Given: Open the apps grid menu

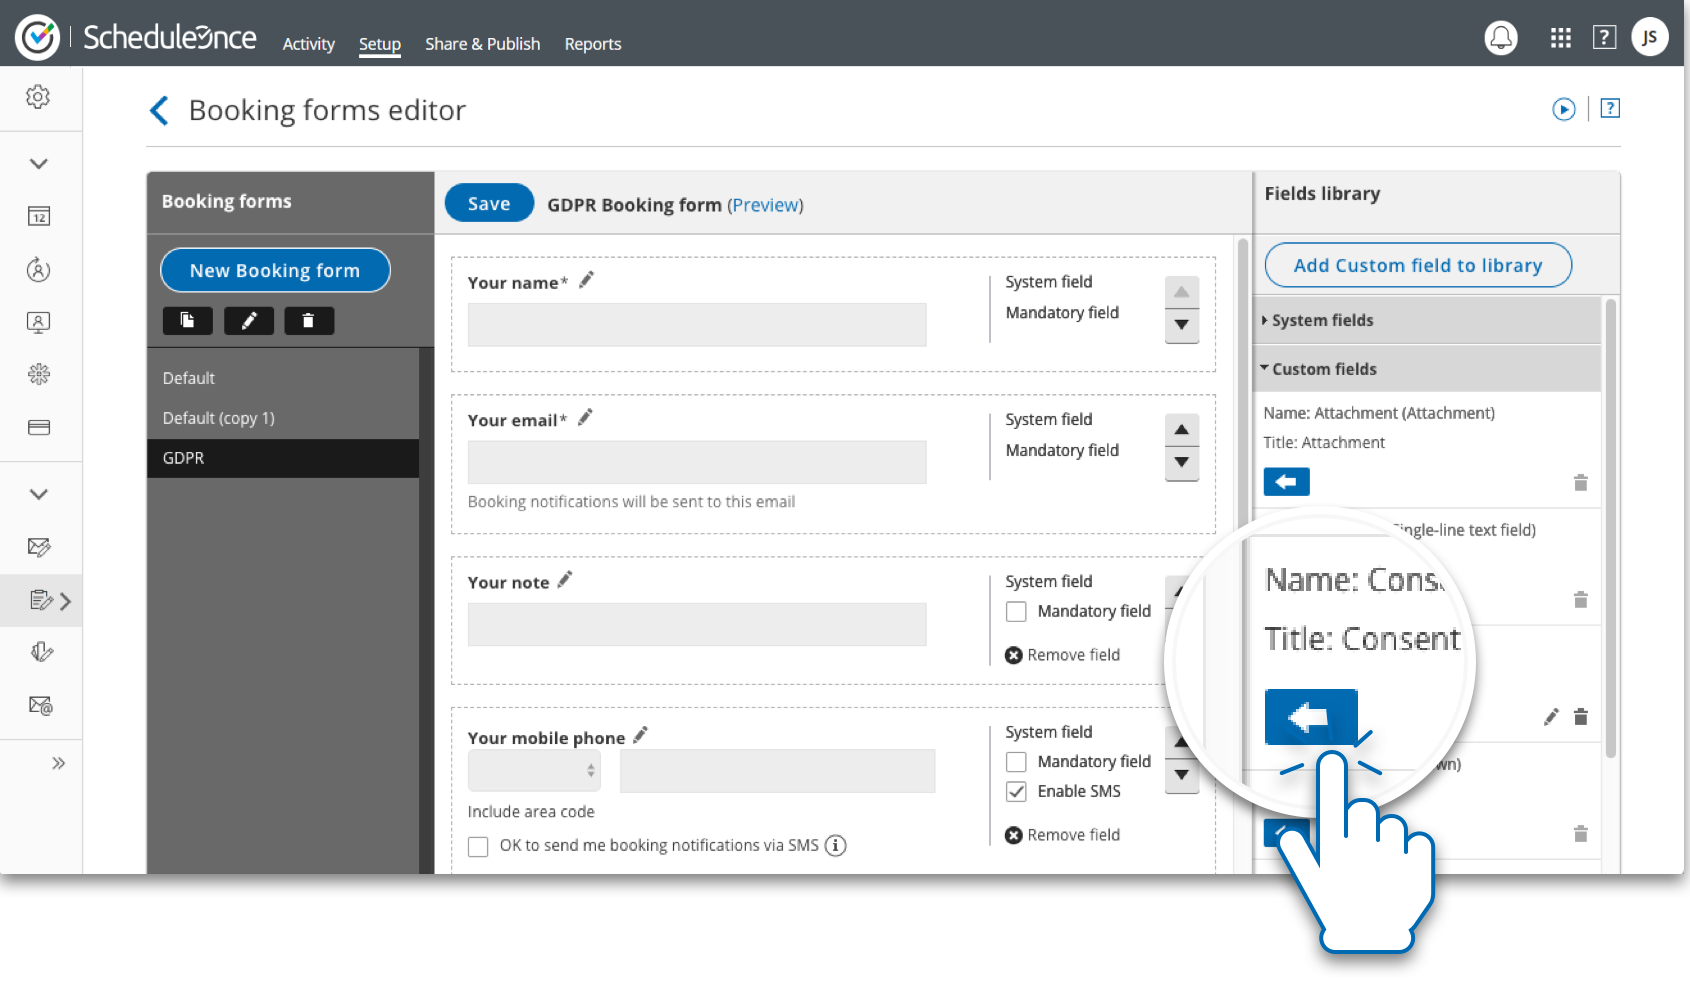Looking at the screenshot, I should [1560, 38].
